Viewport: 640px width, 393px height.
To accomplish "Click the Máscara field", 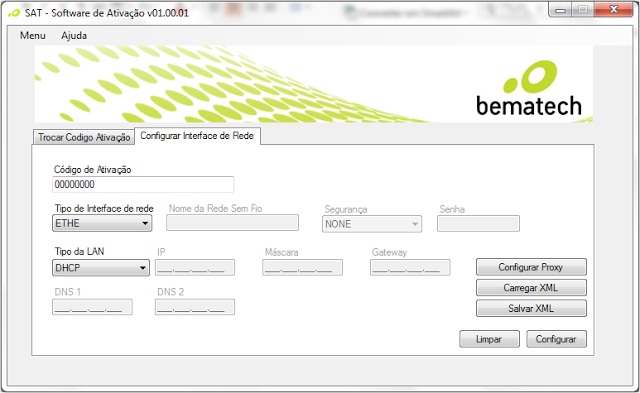I will click(302, 268).
